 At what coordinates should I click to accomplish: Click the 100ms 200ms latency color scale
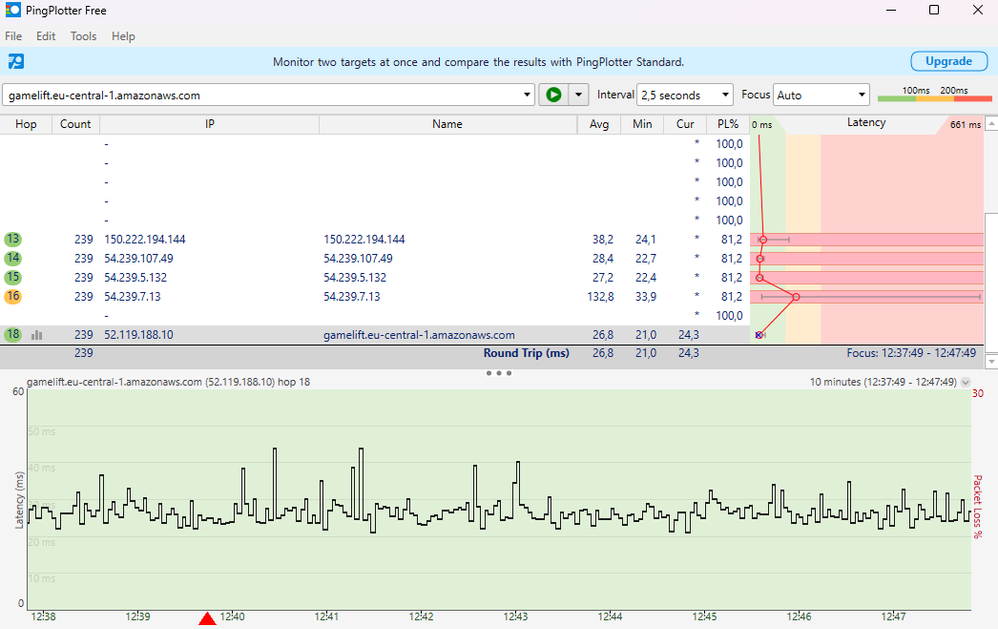click(x=933, y=95)
